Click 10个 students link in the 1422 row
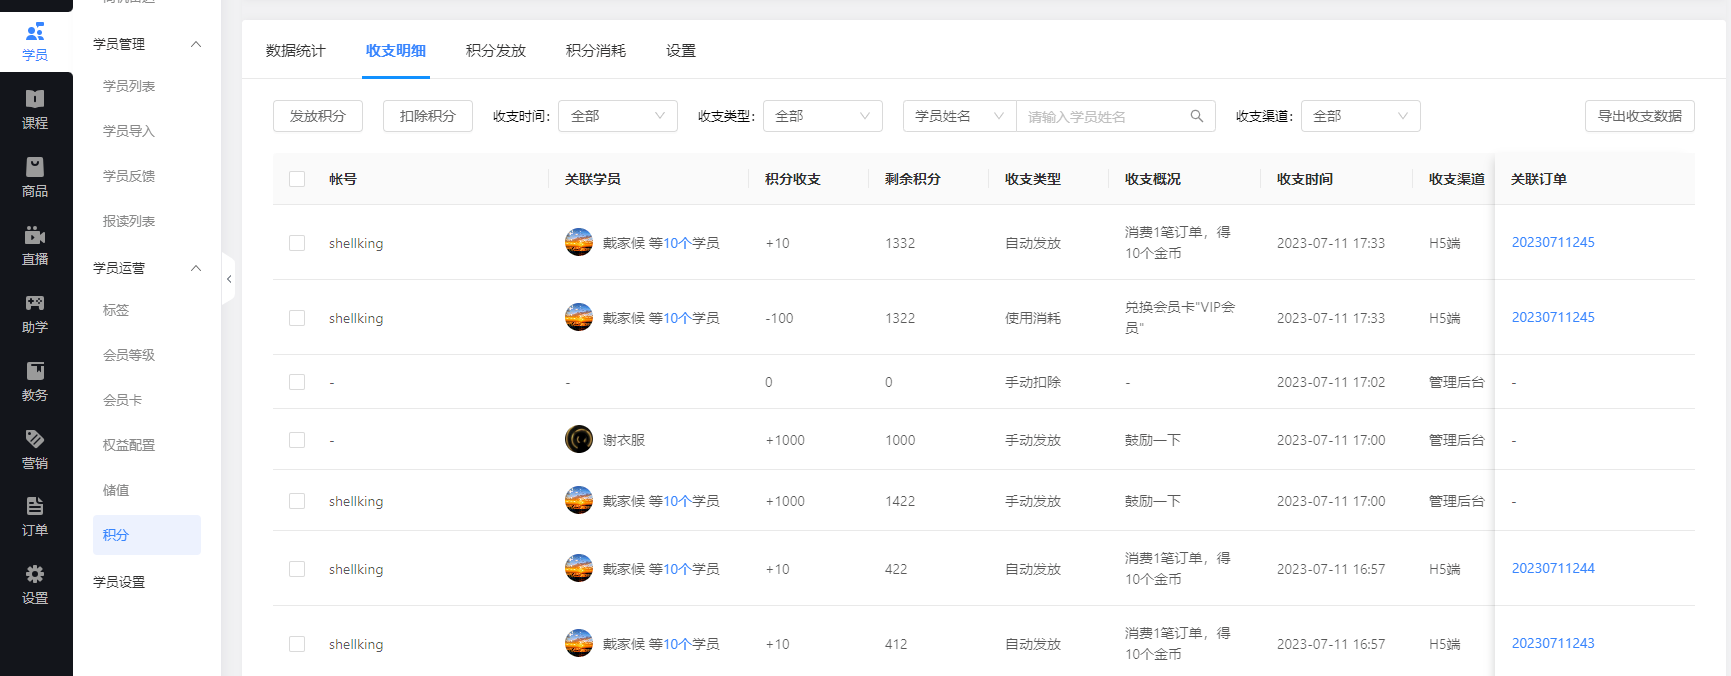1731x676 pixels. (677, 501)
